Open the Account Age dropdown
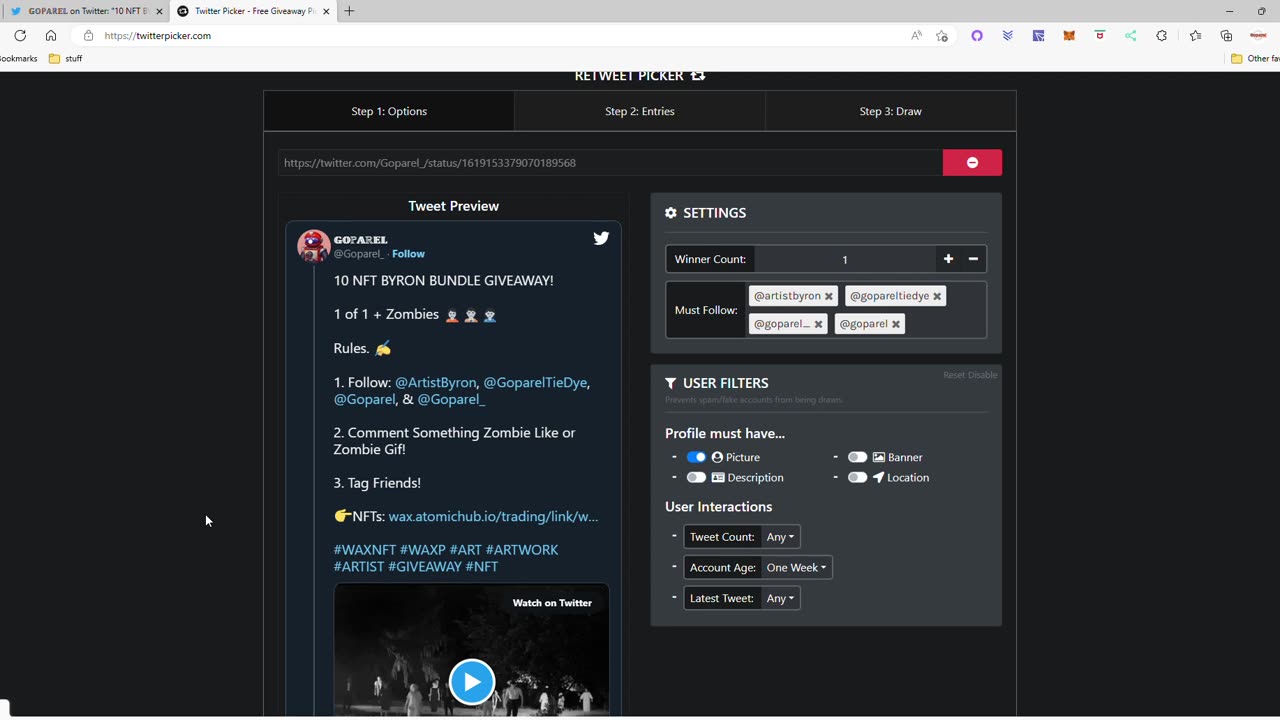This screenshot has width=1280, height=720. tap(796, 568)
